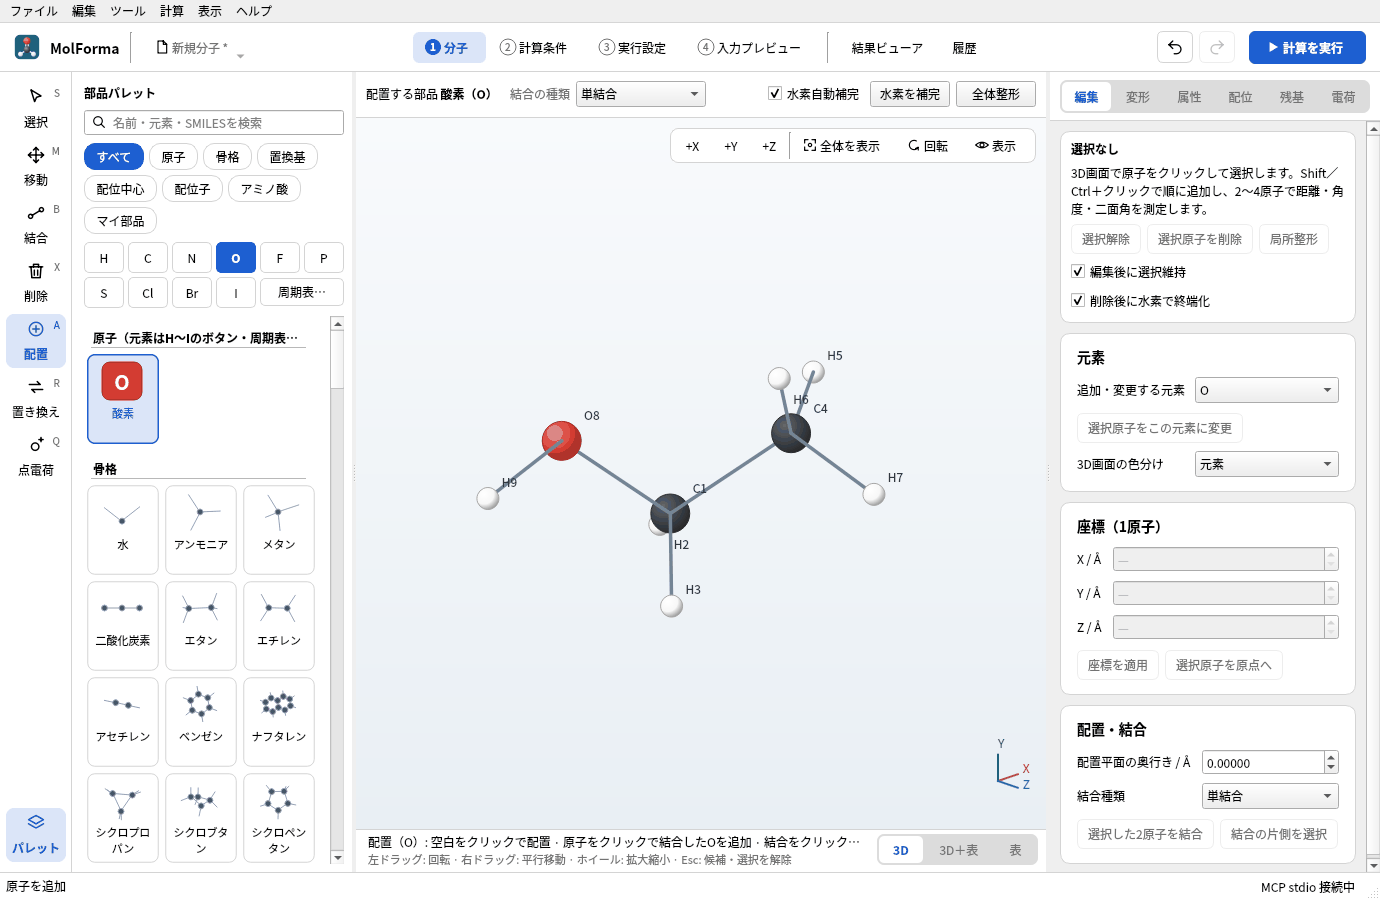This screenshot has height=900, width=1380.
Task: Set view along +X axis
Action: pyautogui.click(x=692, y=146)
